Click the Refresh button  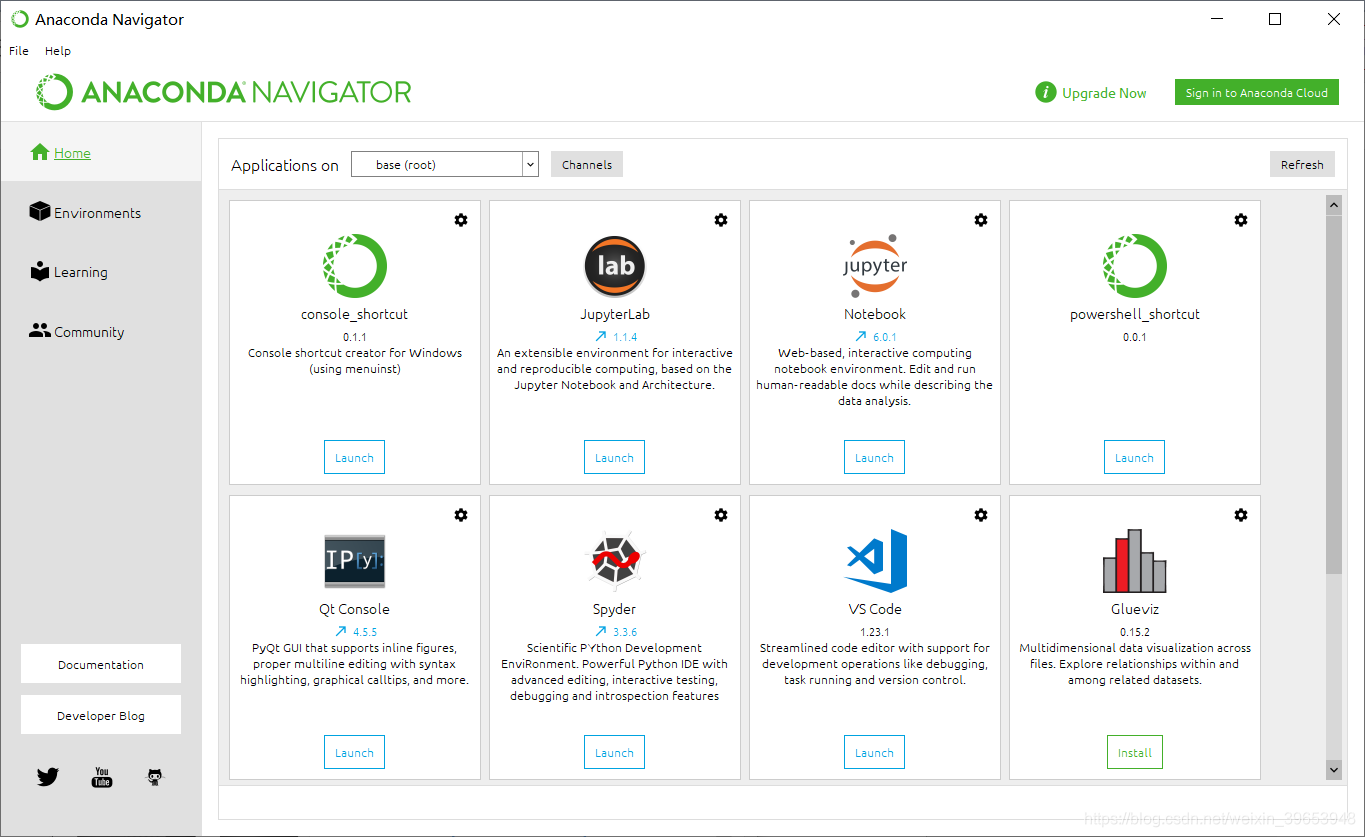(1302, 164)
